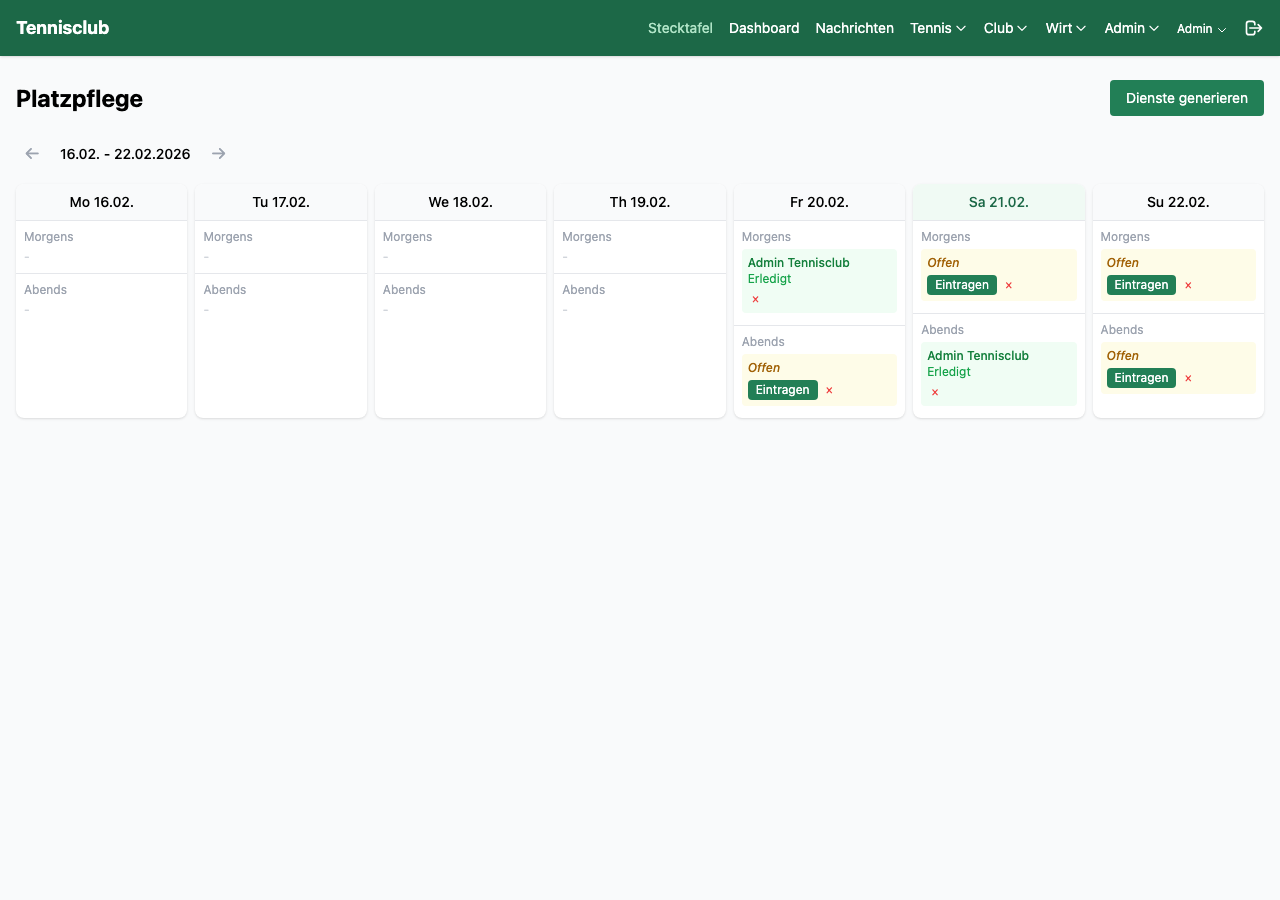Expand the Tennis dropdown menu
Viewport: 1280px width, 900px height.
pos(938,28)
